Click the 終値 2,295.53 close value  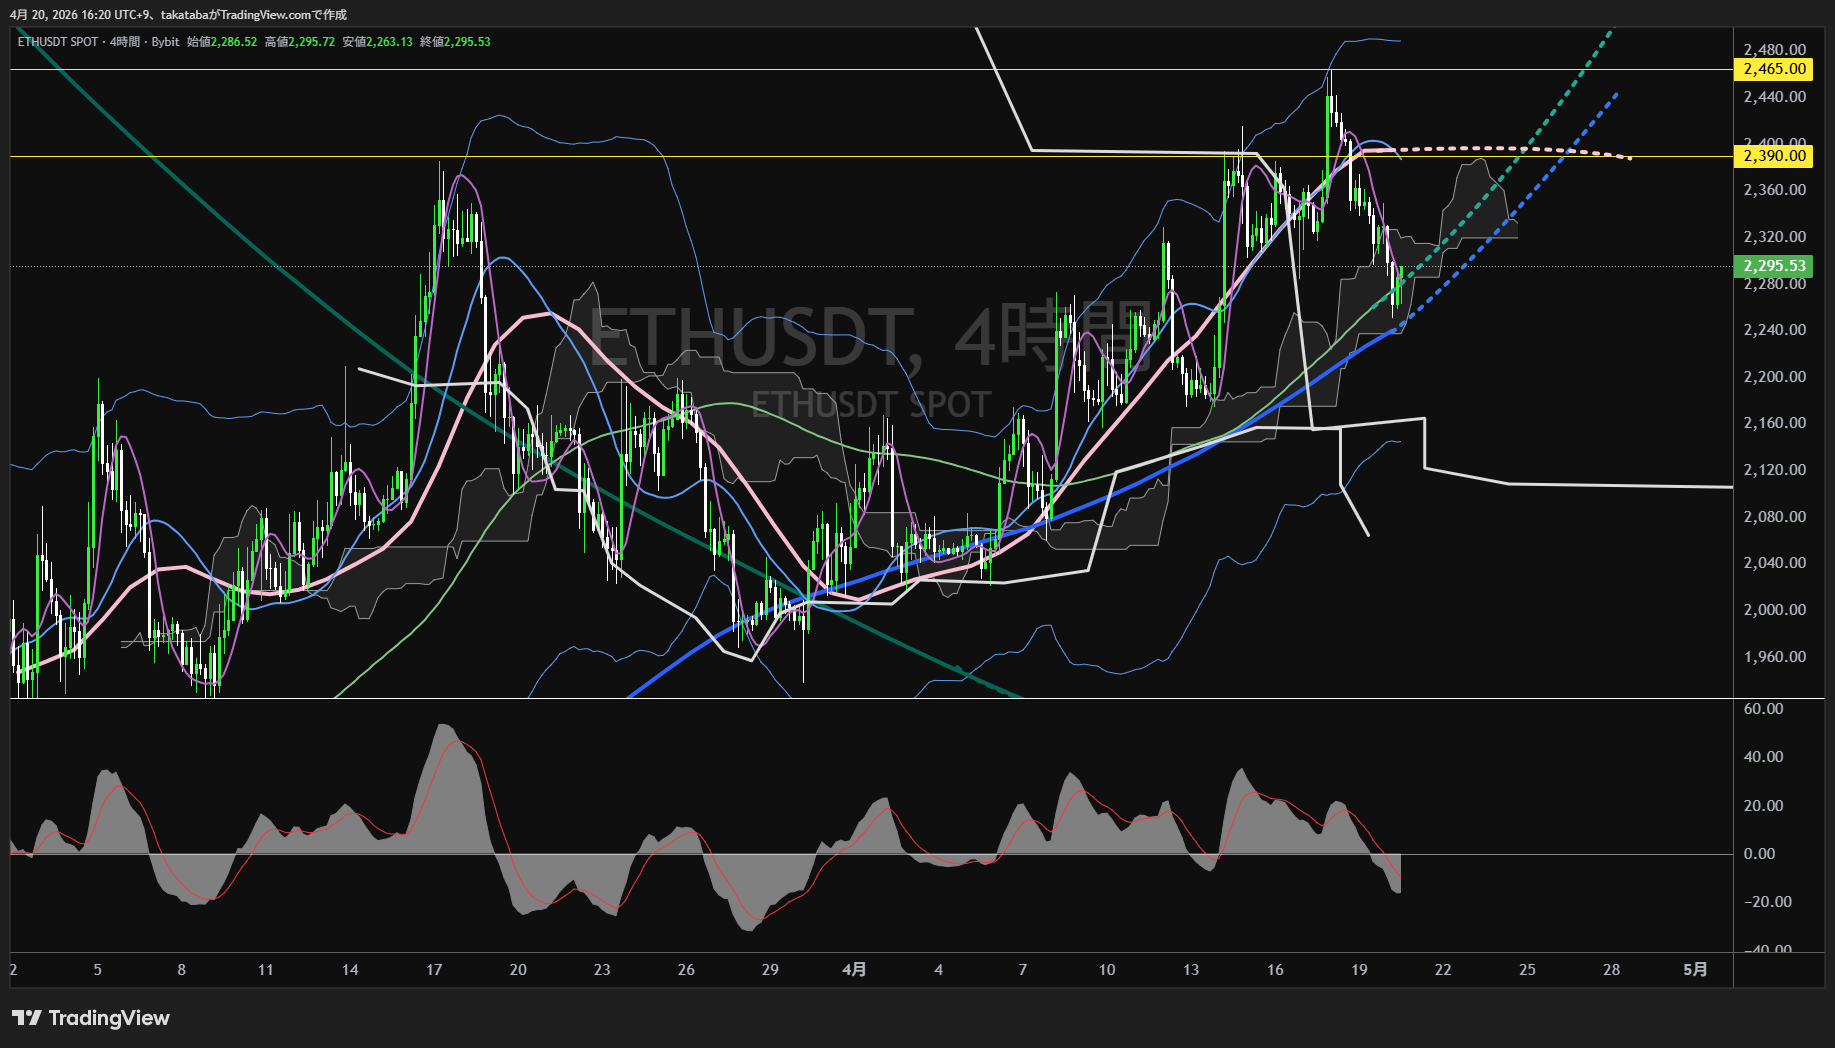[467, 42]
